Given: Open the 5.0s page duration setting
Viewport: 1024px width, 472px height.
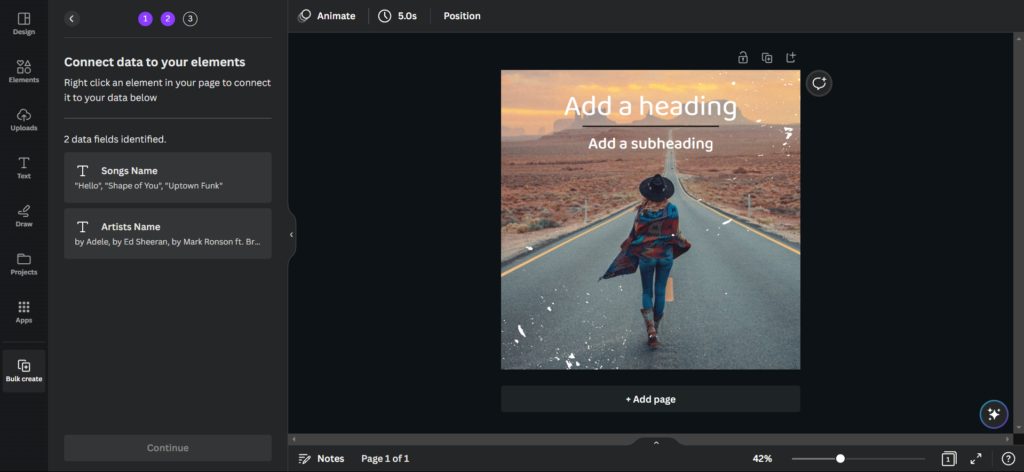Looking at the screenshot, I should point(397,16).
